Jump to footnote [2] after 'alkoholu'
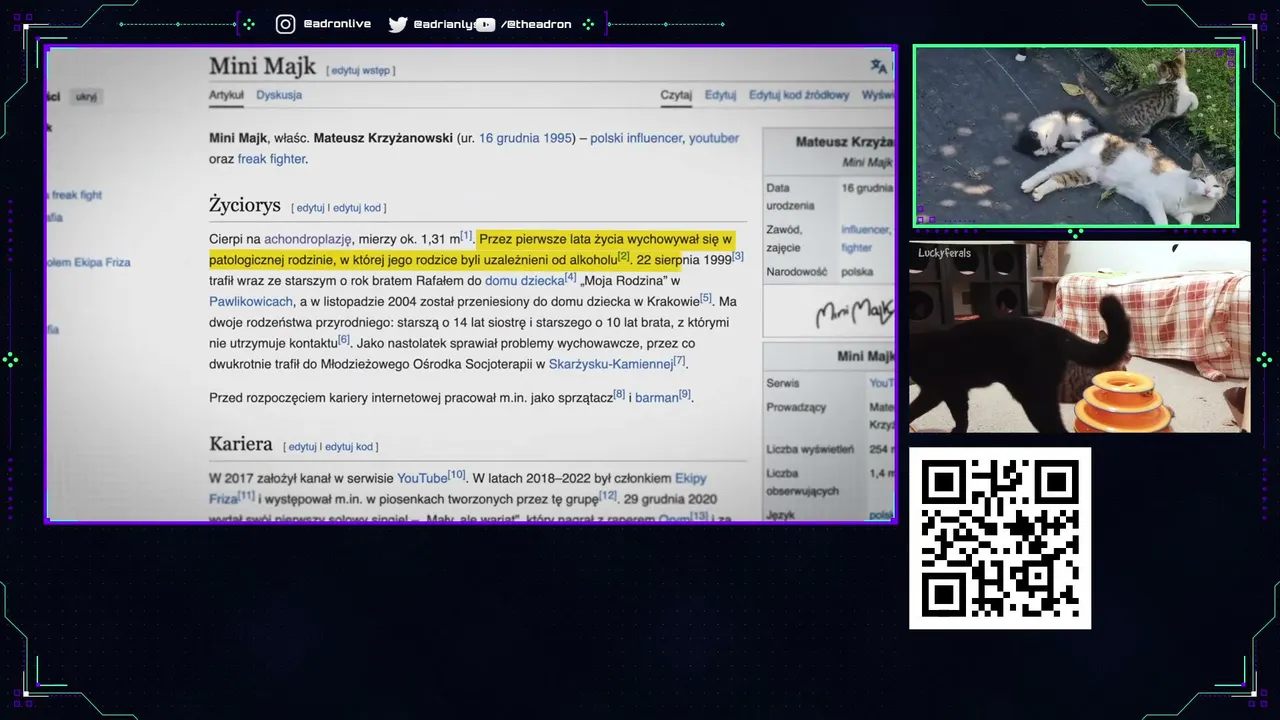This screenshot has height=720, width=1280. [x=624, y=257]
